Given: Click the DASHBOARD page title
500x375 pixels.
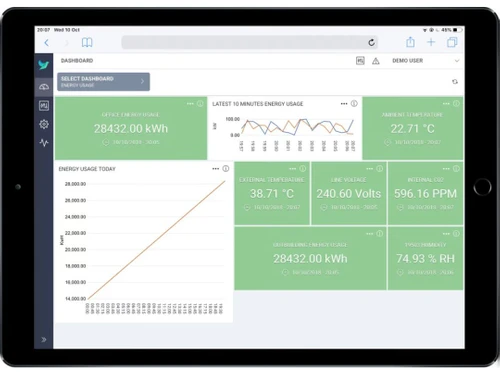Looking at the screenshot, I should point(77,61).
